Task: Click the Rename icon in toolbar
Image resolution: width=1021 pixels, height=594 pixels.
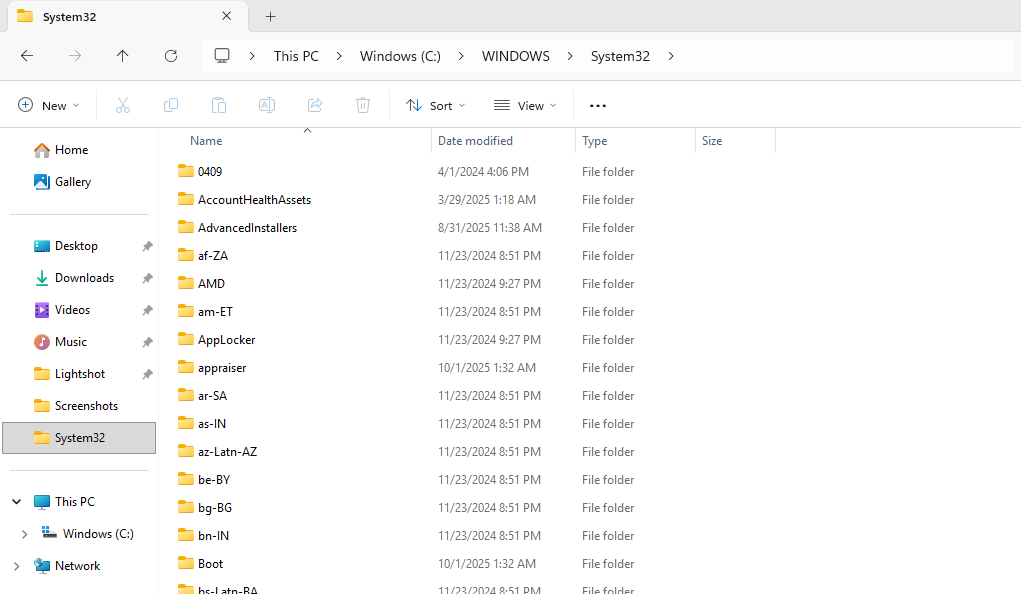Action: coord(267,105)
